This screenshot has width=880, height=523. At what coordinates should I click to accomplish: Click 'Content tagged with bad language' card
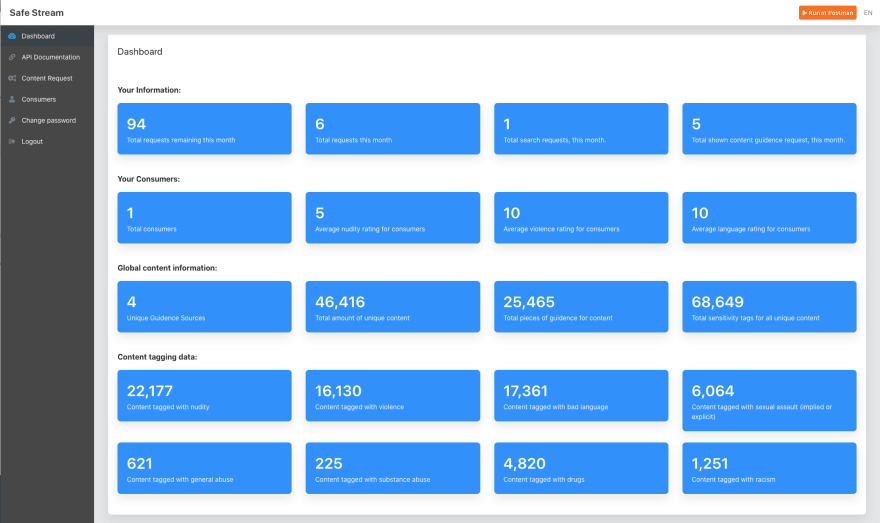coord(581,396)
